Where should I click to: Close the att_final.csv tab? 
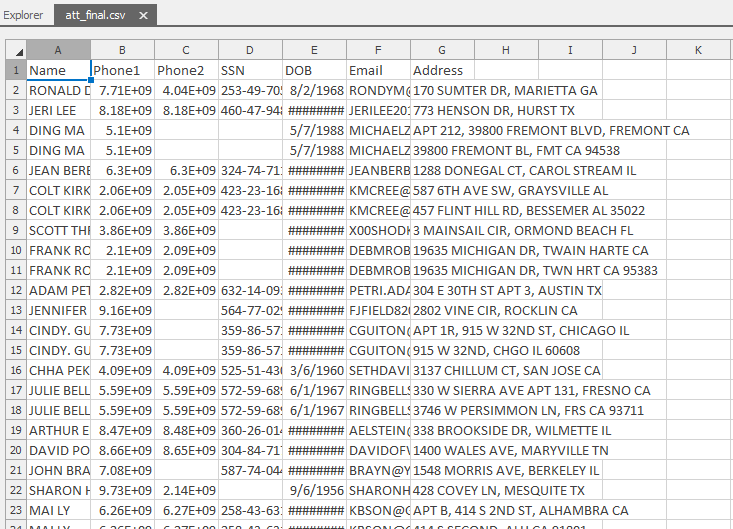143,16
